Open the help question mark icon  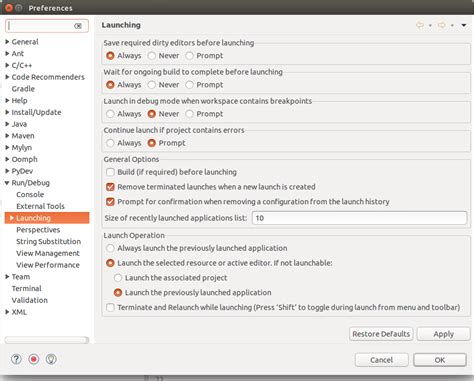[16, 359]
